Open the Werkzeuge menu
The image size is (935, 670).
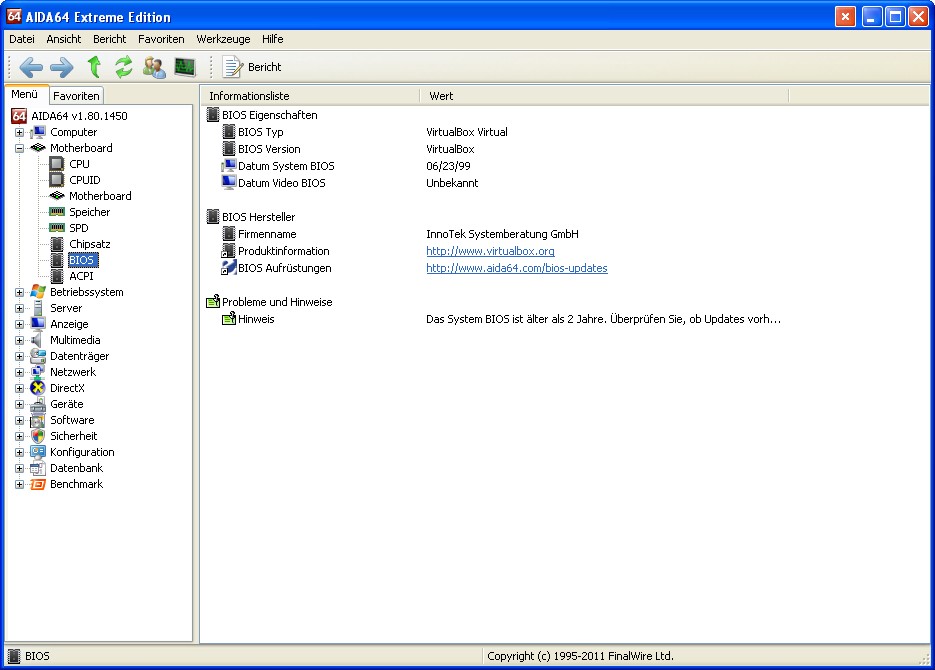click(223, 39)
